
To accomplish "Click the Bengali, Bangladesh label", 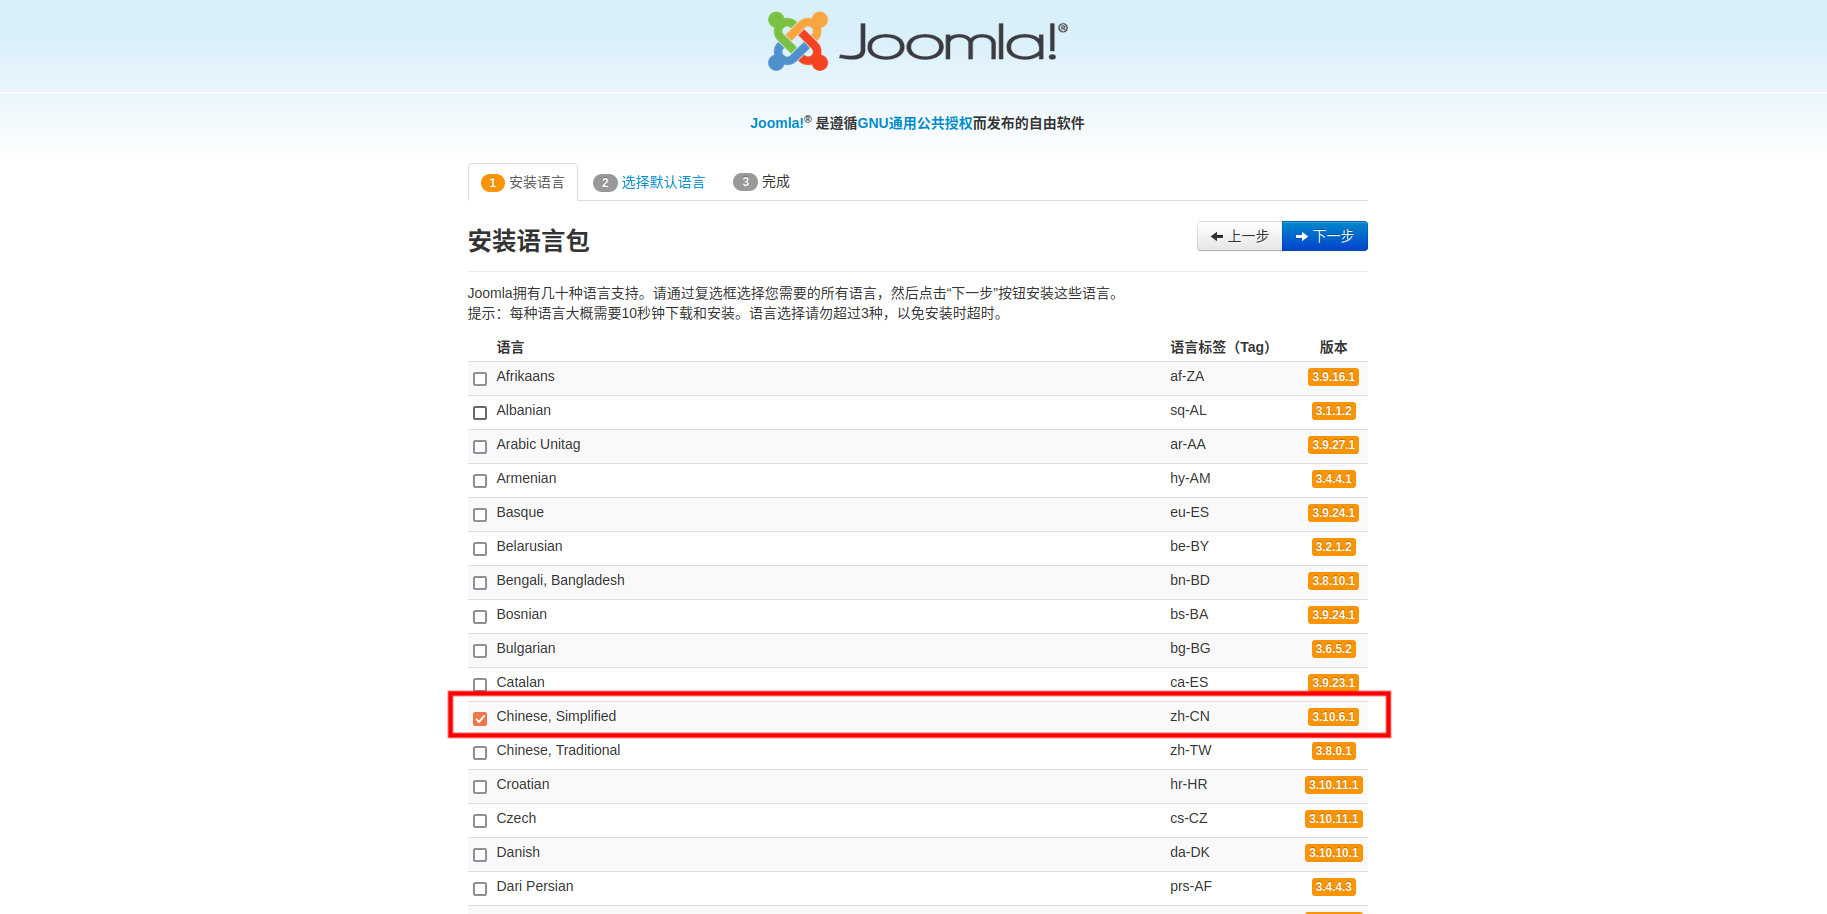I will point(560,580).
